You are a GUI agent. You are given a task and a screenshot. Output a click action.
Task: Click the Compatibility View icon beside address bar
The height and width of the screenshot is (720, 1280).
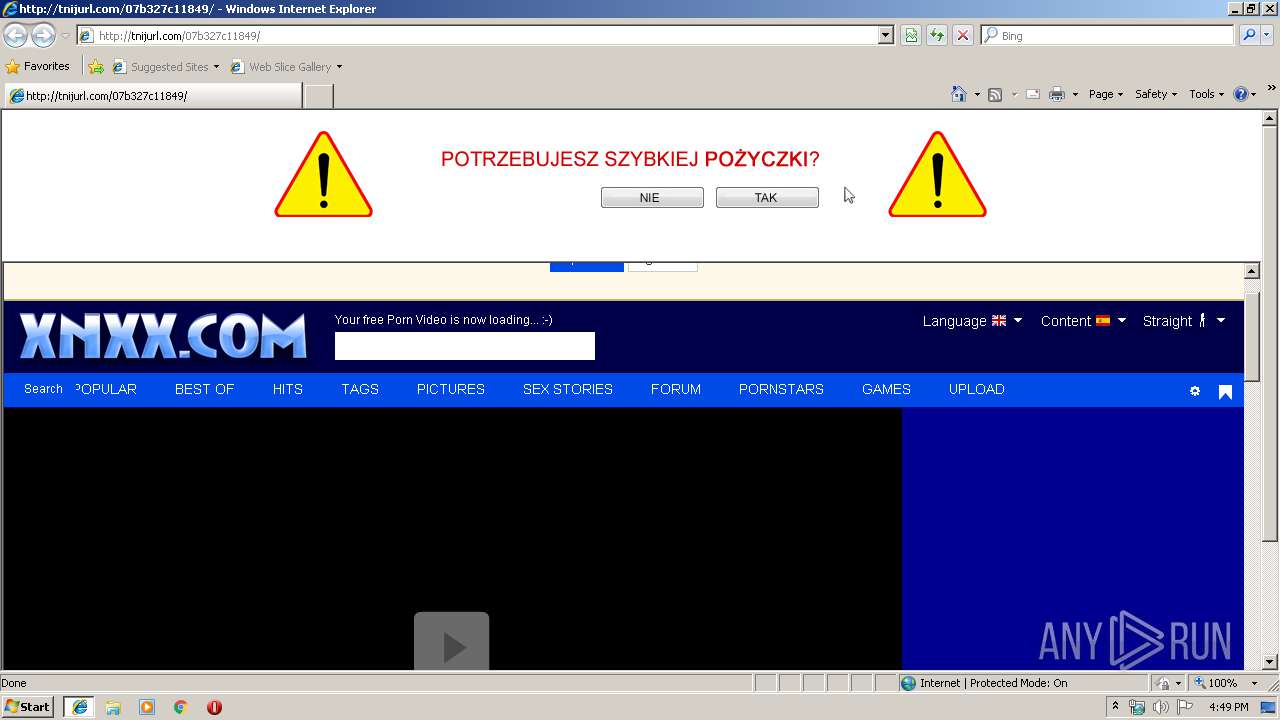[911, 35]
